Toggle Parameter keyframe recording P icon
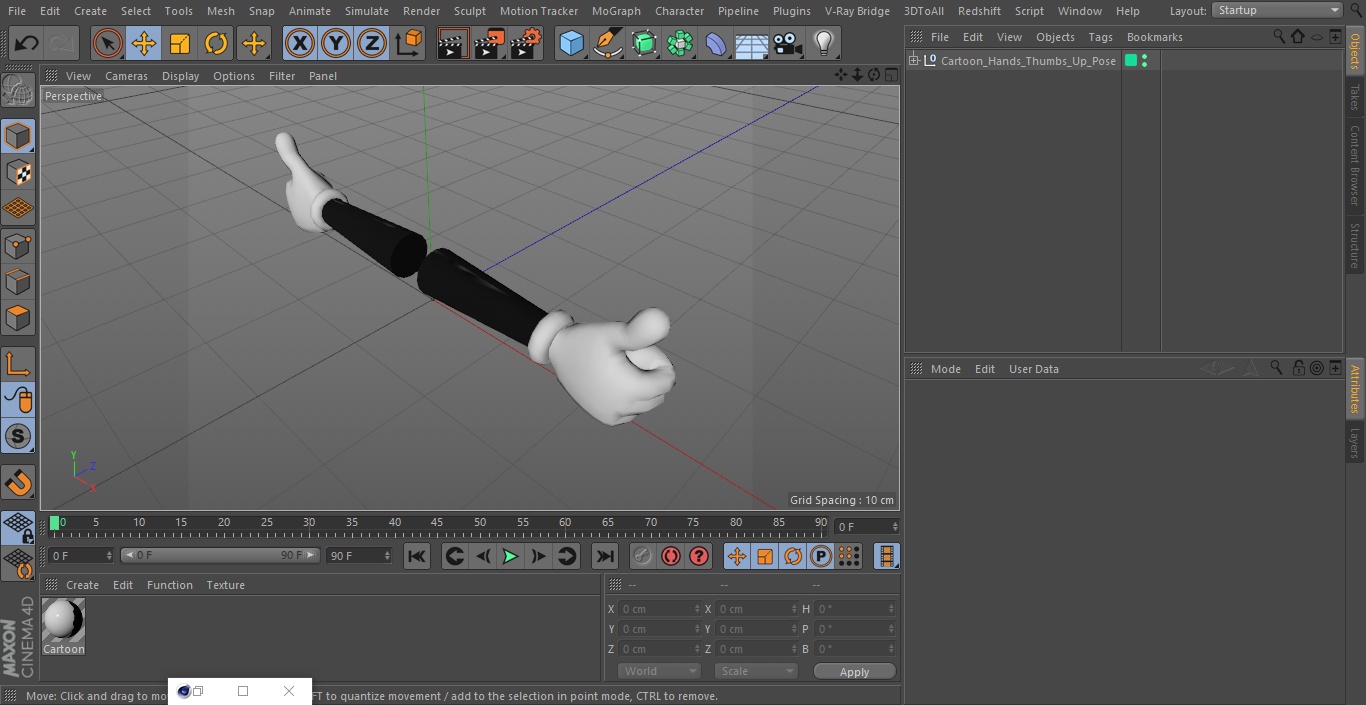 pyautogui.click(x=821, y=556)
